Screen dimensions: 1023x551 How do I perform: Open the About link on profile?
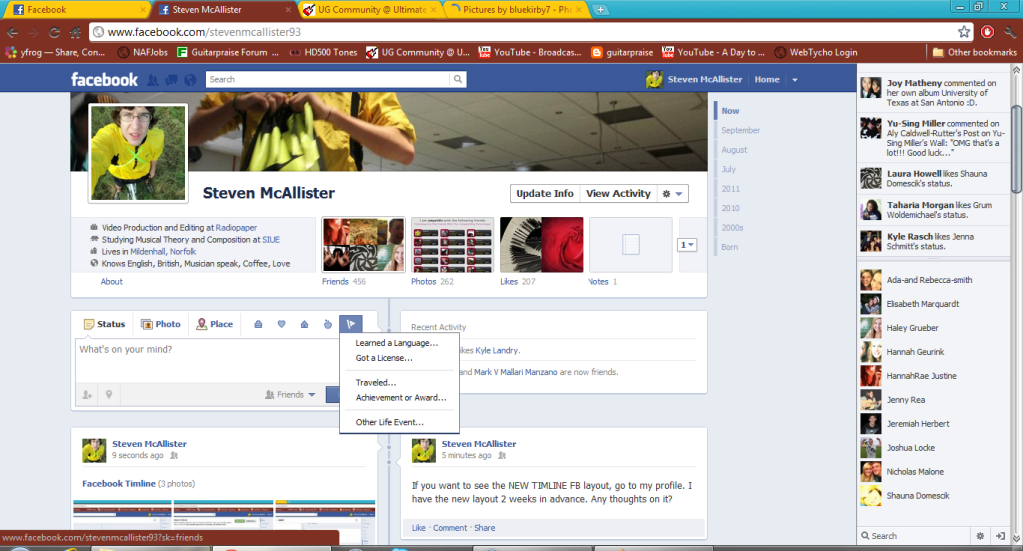(112, 282)
